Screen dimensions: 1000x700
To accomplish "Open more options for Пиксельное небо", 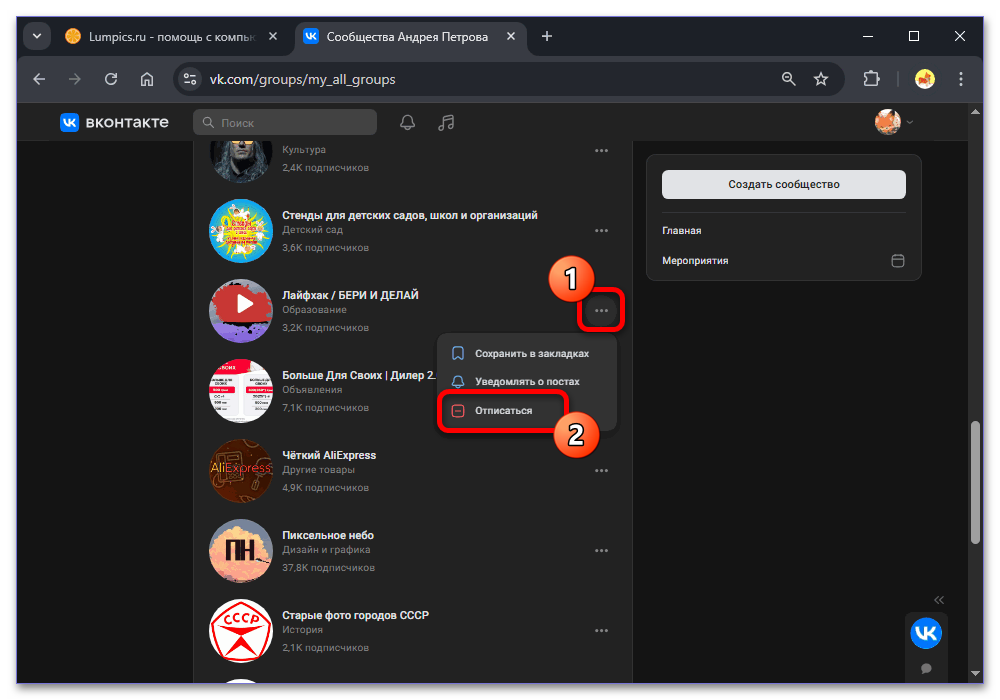I will (x=601, y=551).
